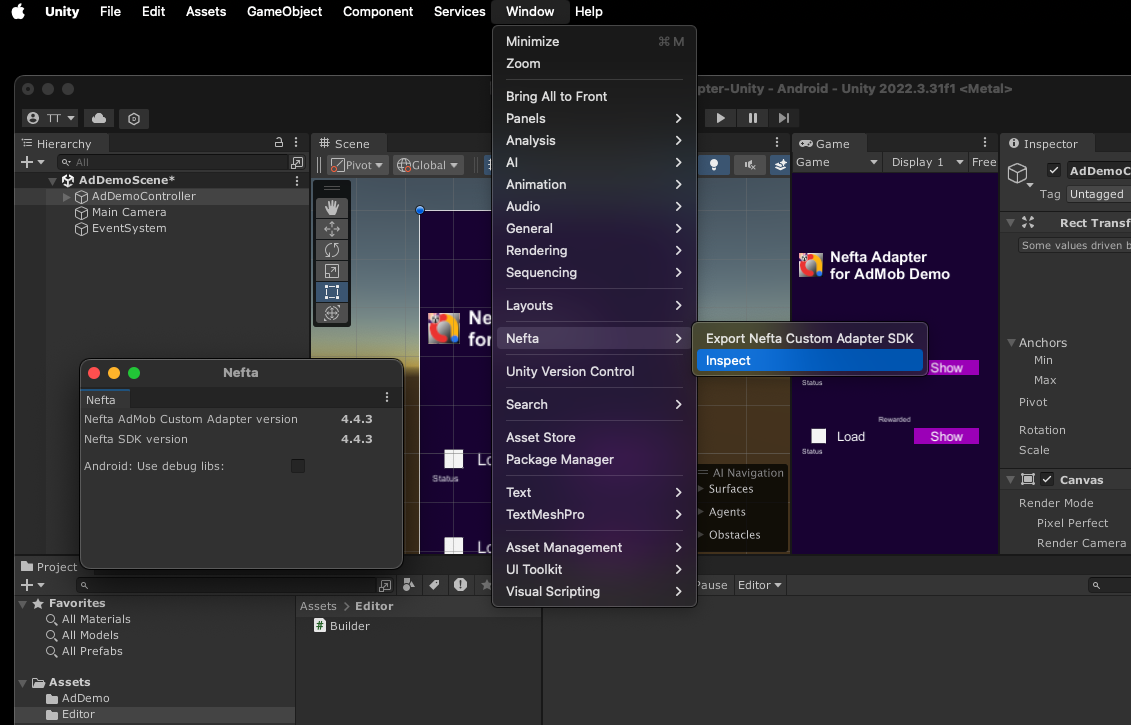Open the Unity Version Control toolbar icon
This screenshot has height=725, width=1131.
pos(134,118)
